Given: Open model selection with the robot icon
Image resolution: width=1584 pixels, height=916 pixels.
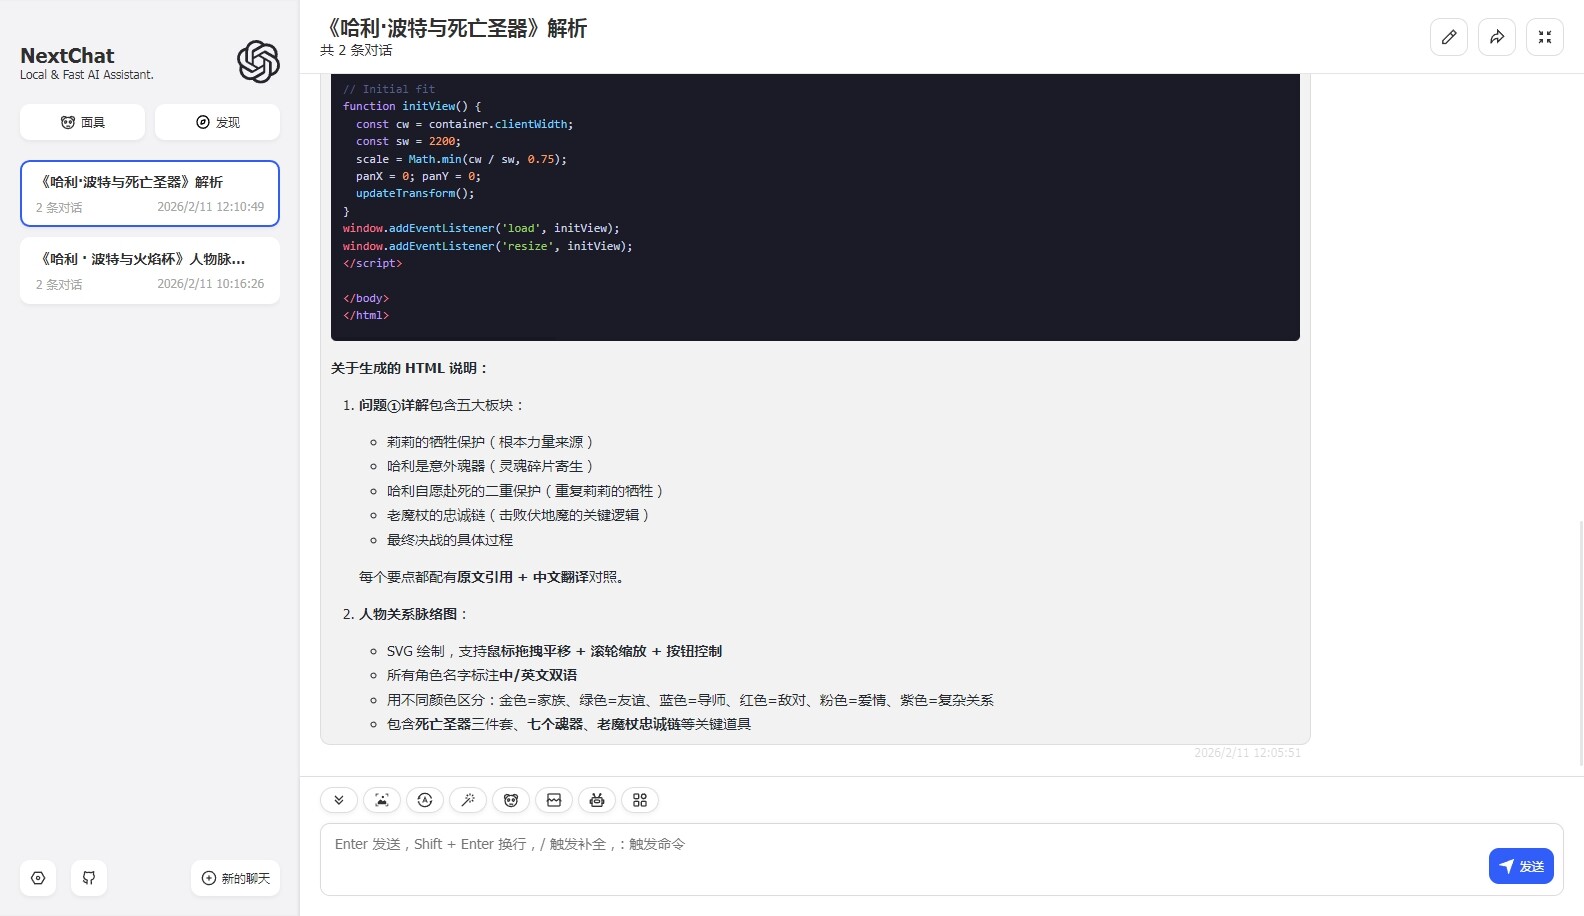Looking at the screenshot, I should click(597, 800).
